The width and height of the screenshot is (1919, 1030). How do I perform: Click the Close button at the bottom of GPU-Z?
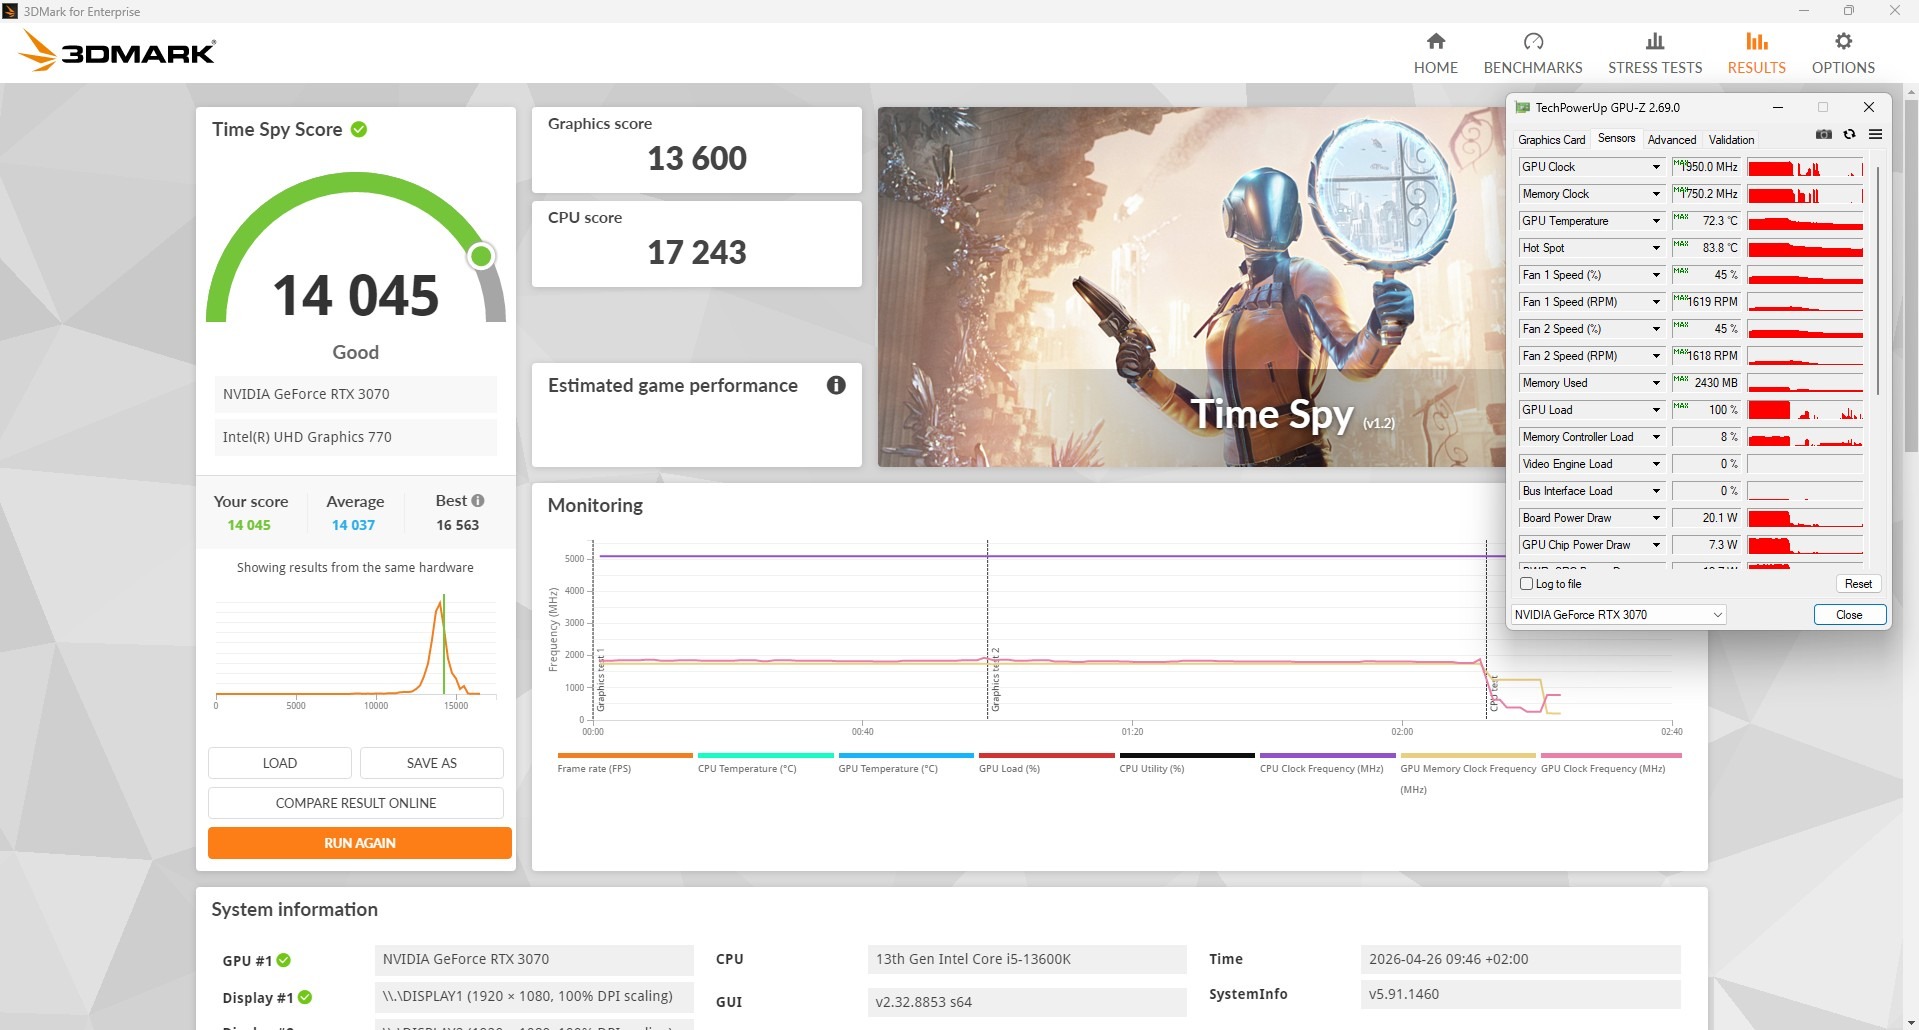point(1849,615)
